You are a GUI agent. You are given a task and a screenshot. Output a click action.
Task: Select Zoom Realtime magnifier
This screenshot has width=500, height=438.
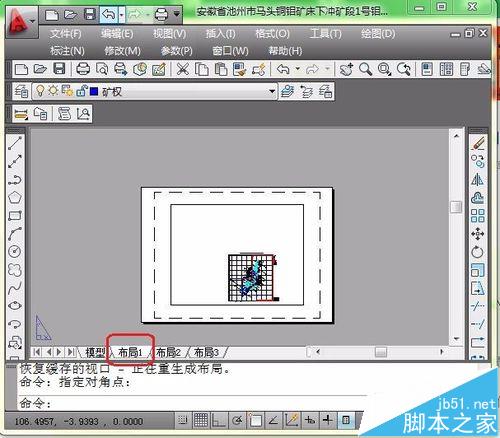[365, 69]
